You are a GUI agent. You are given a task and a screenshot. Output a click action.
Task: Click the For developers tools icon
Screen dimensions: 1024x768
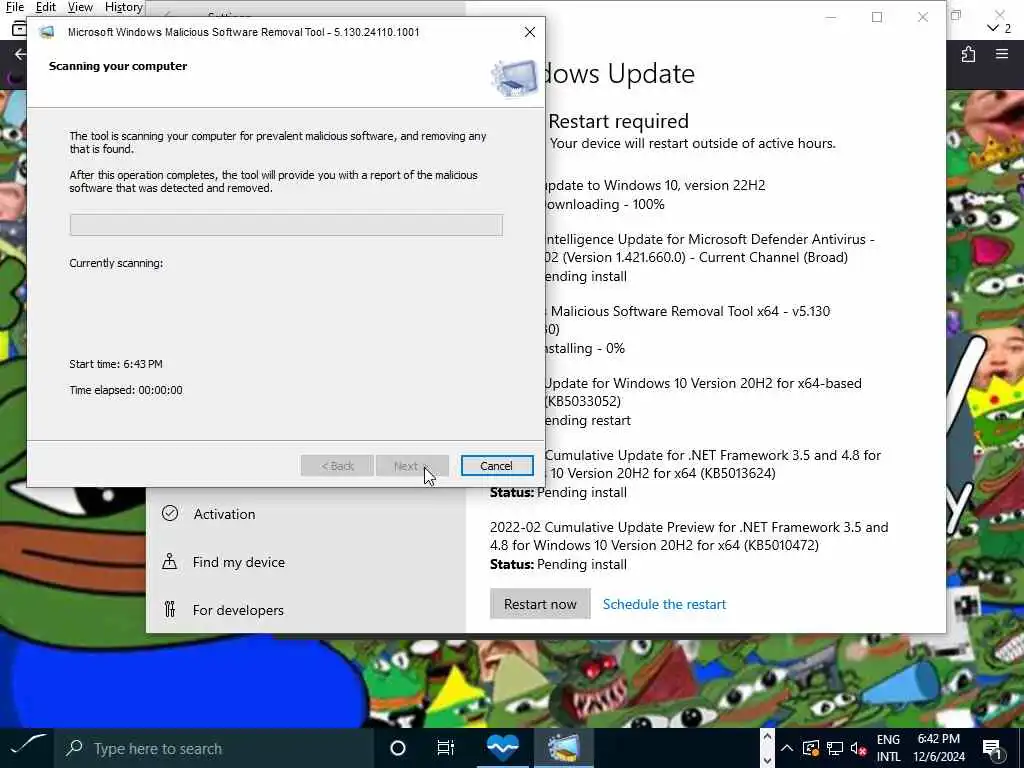tap(170, 609)
